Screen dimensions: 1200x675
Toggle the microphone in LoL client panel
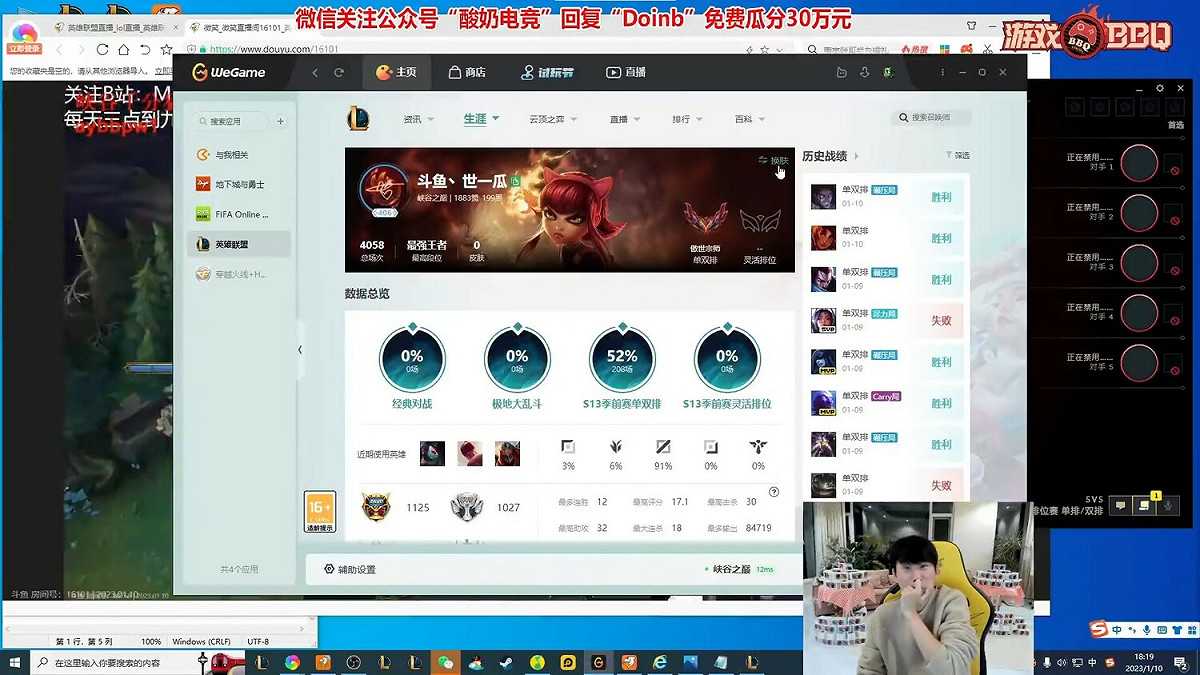point(1167,506)
